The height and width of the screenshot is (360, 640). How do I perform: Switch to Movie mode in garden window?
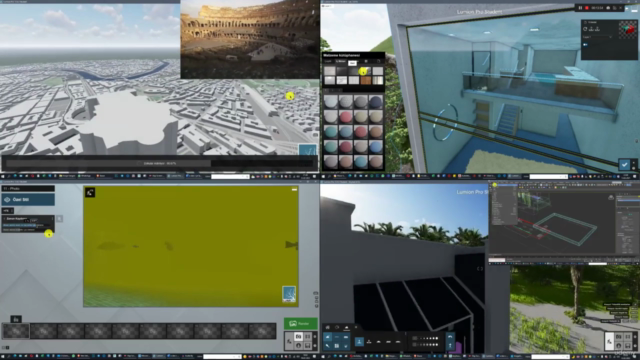628,337
